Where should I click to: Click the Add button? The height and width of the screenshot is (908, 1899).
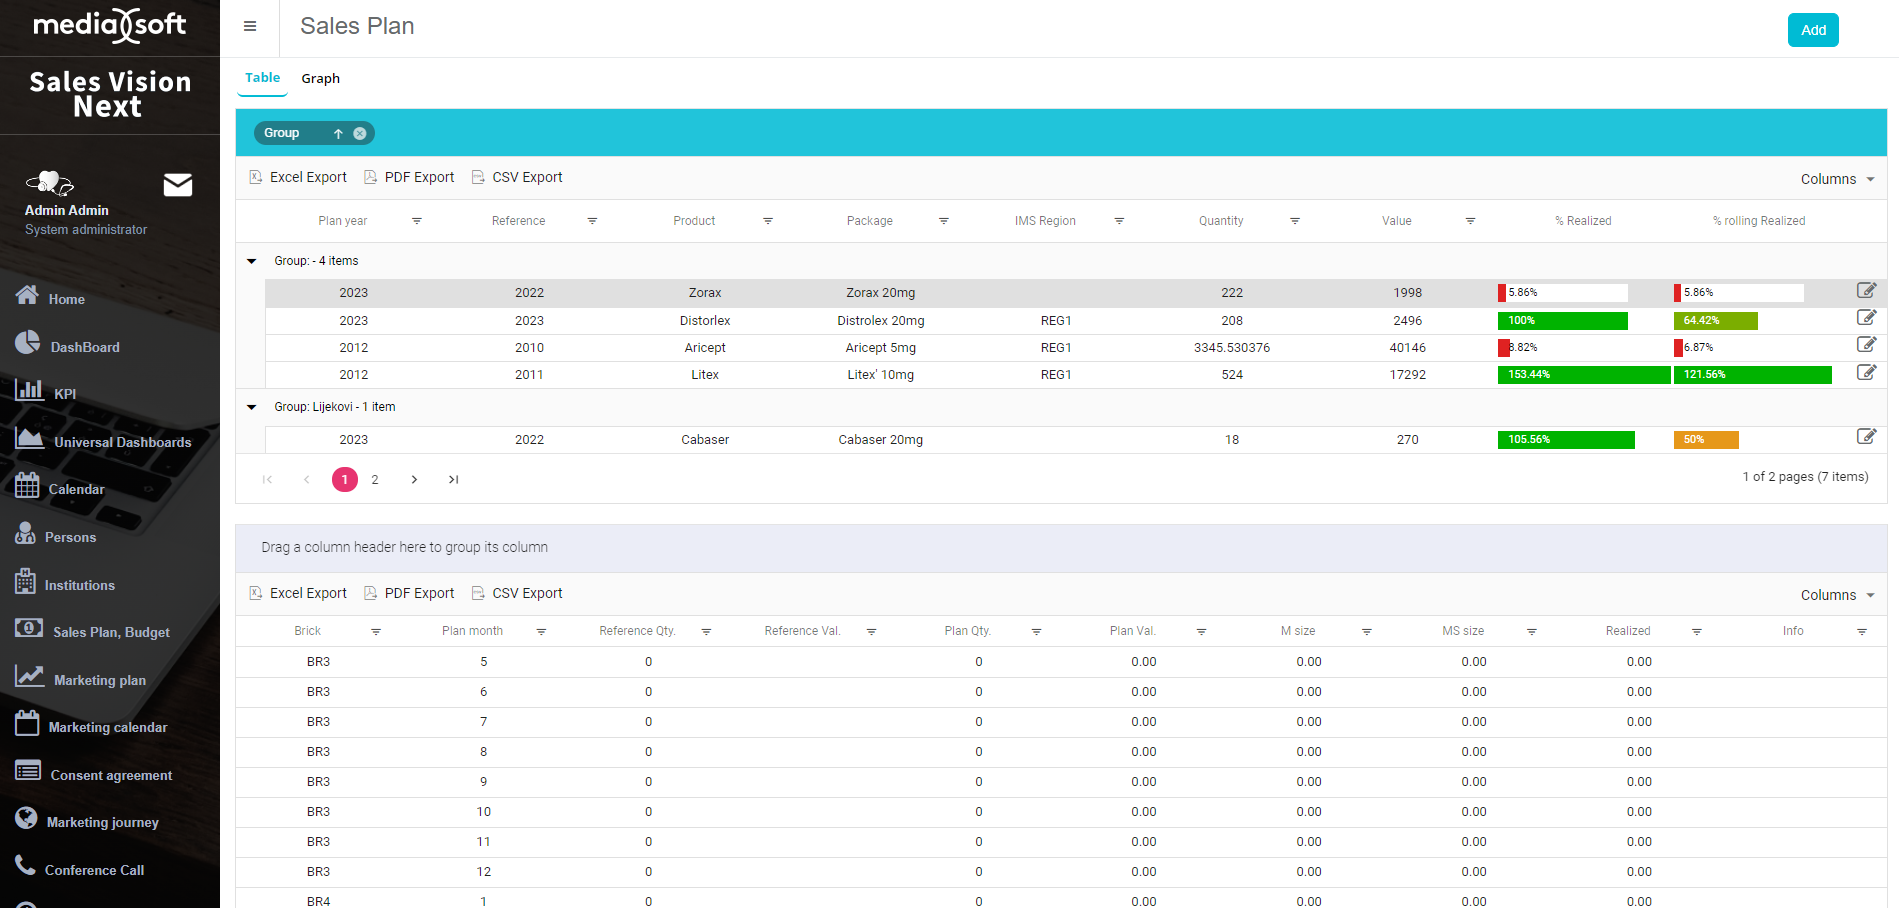coord(1812,30)
